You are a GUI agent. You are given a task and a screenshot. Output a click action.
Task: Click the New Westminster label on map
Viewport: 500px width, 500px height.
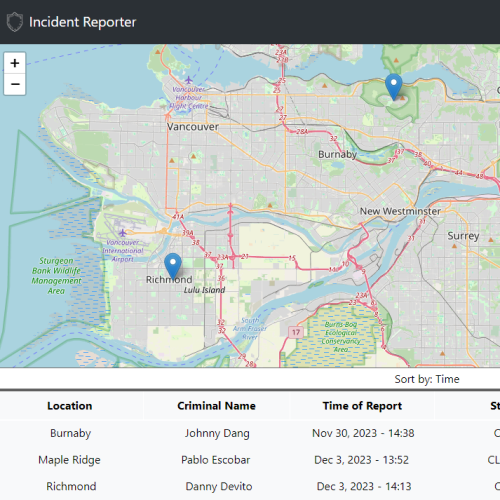pos(400,211)
